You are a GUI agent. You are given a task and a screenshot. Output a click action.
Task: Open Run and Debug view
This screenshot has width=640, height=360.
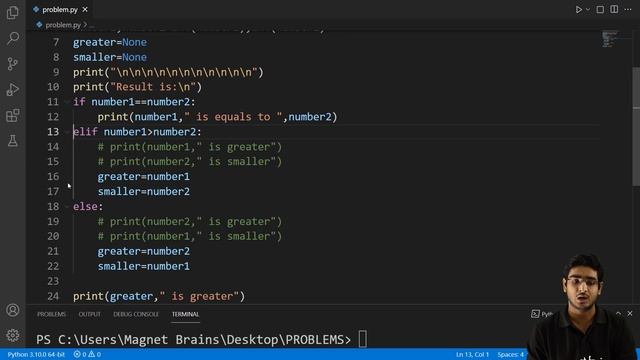click(x=13, y=89)
